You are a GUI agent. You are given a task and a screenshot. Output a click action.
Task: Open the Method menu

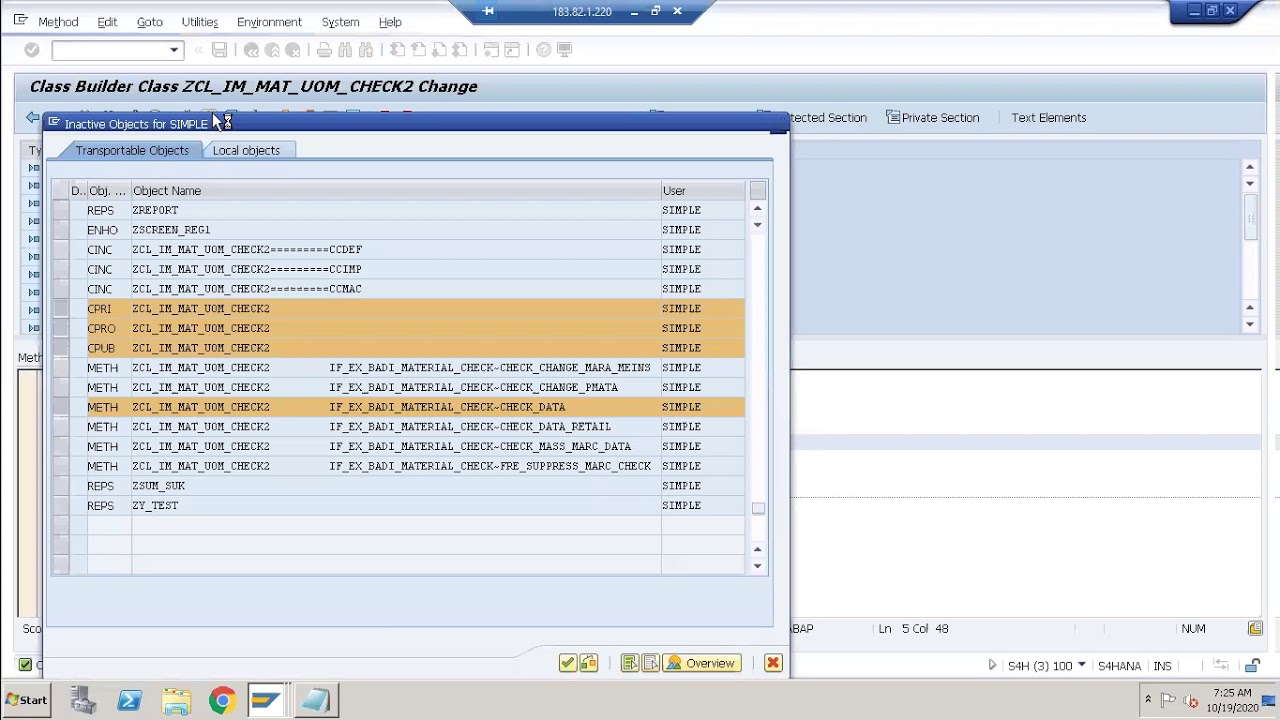coord(58,21)
